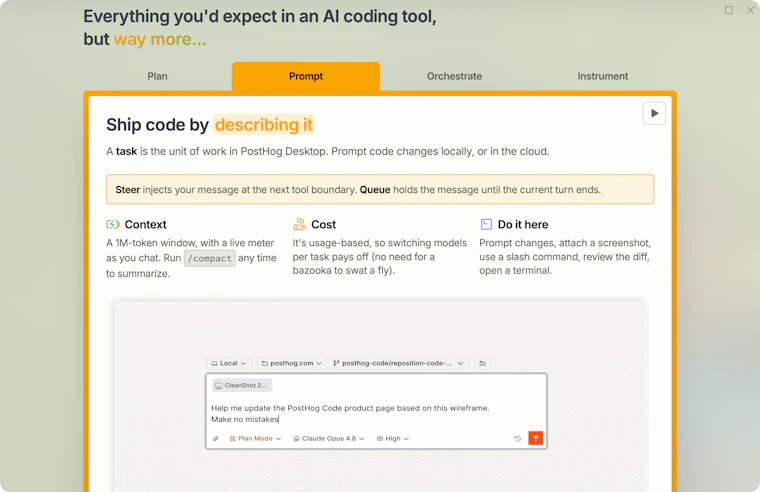Maximize the window via the square icon
The image size is (760, 492).
tap(728, 10)
